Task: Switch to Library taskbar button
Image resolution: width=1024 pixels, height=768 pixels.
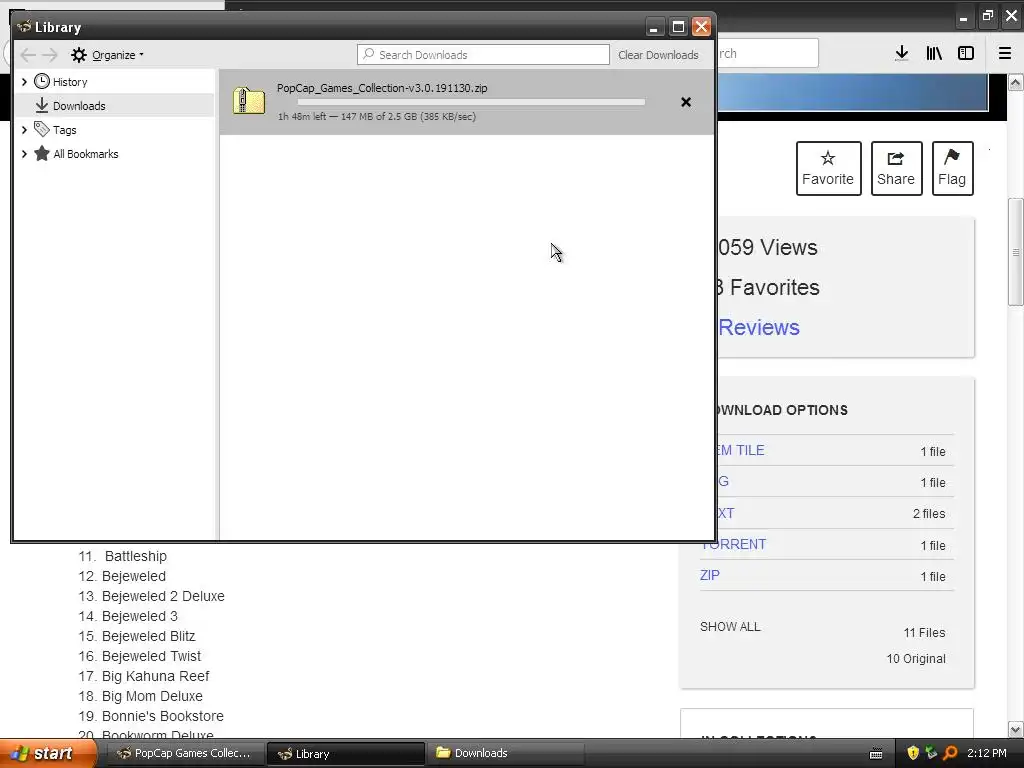Action: 345,753
